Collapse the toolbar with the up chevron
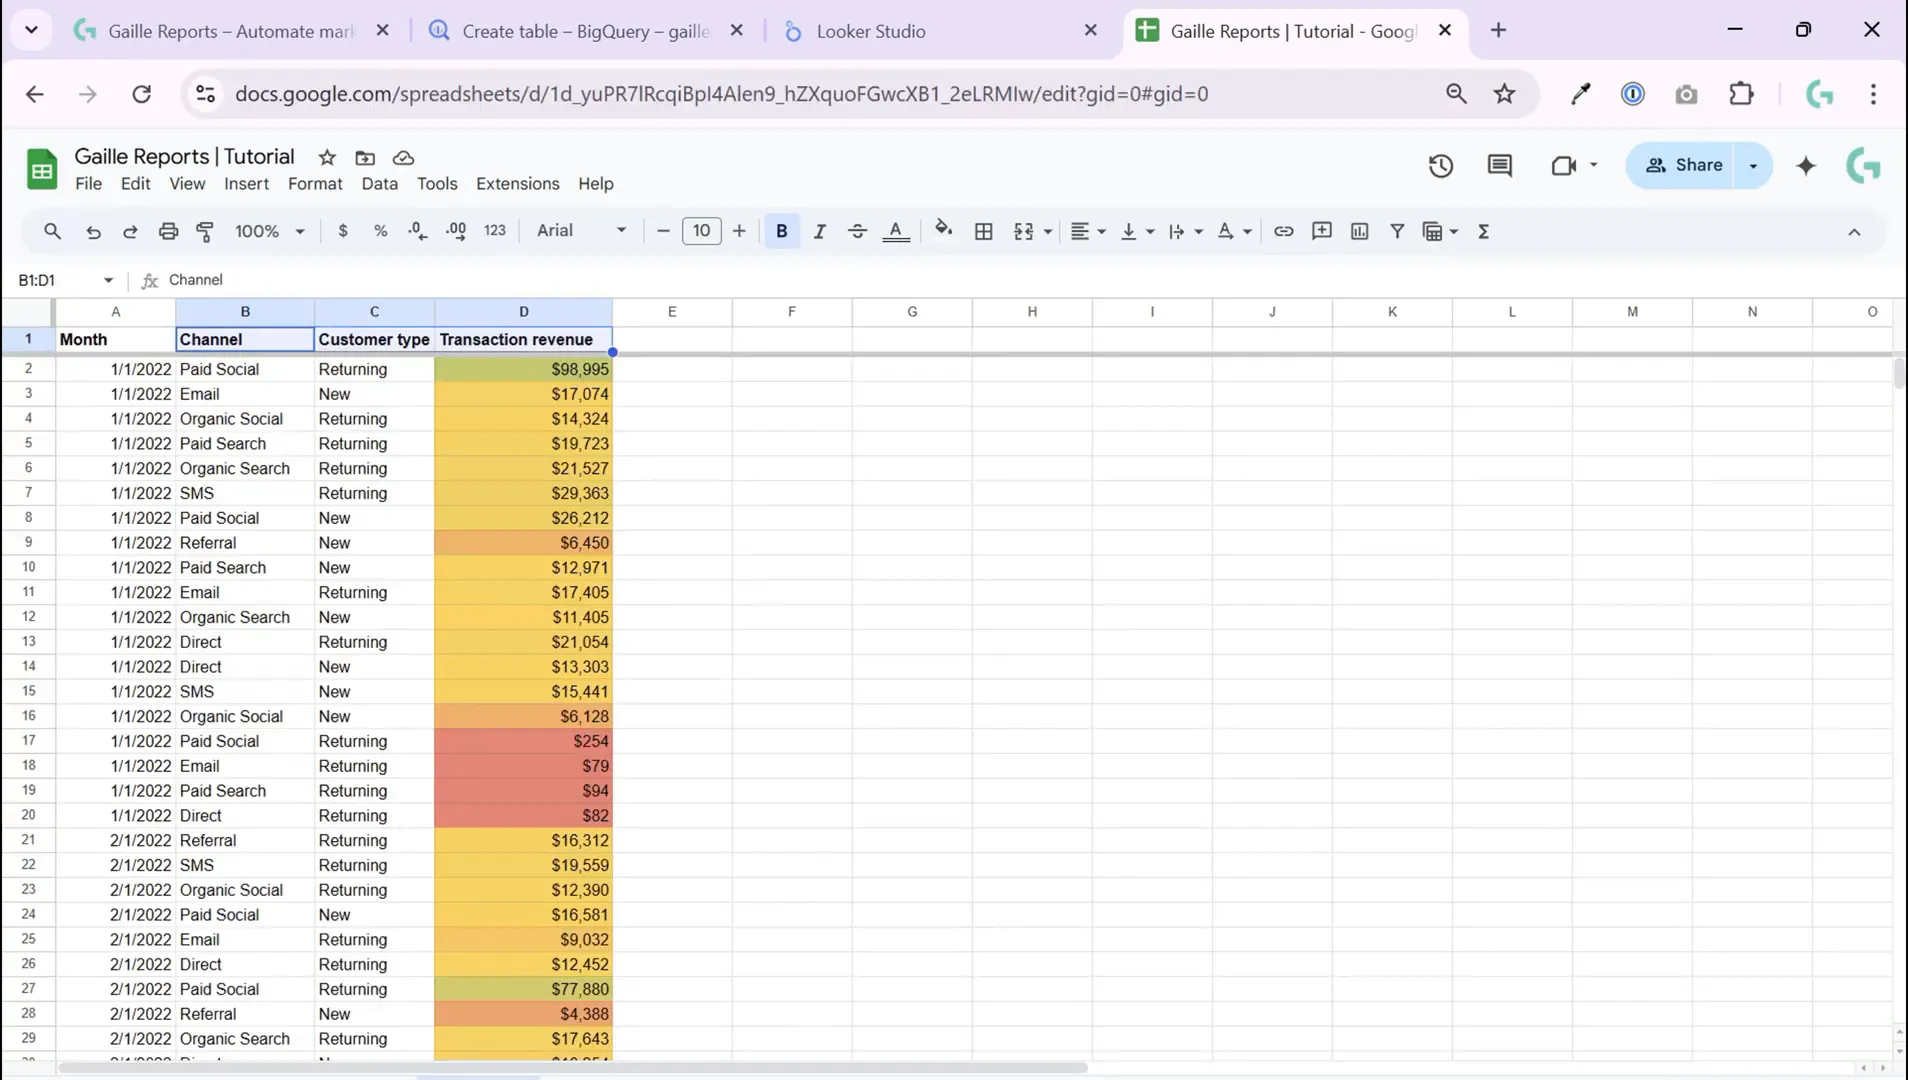Viewport: 1908px width, 1080px height. [1854, 232]
